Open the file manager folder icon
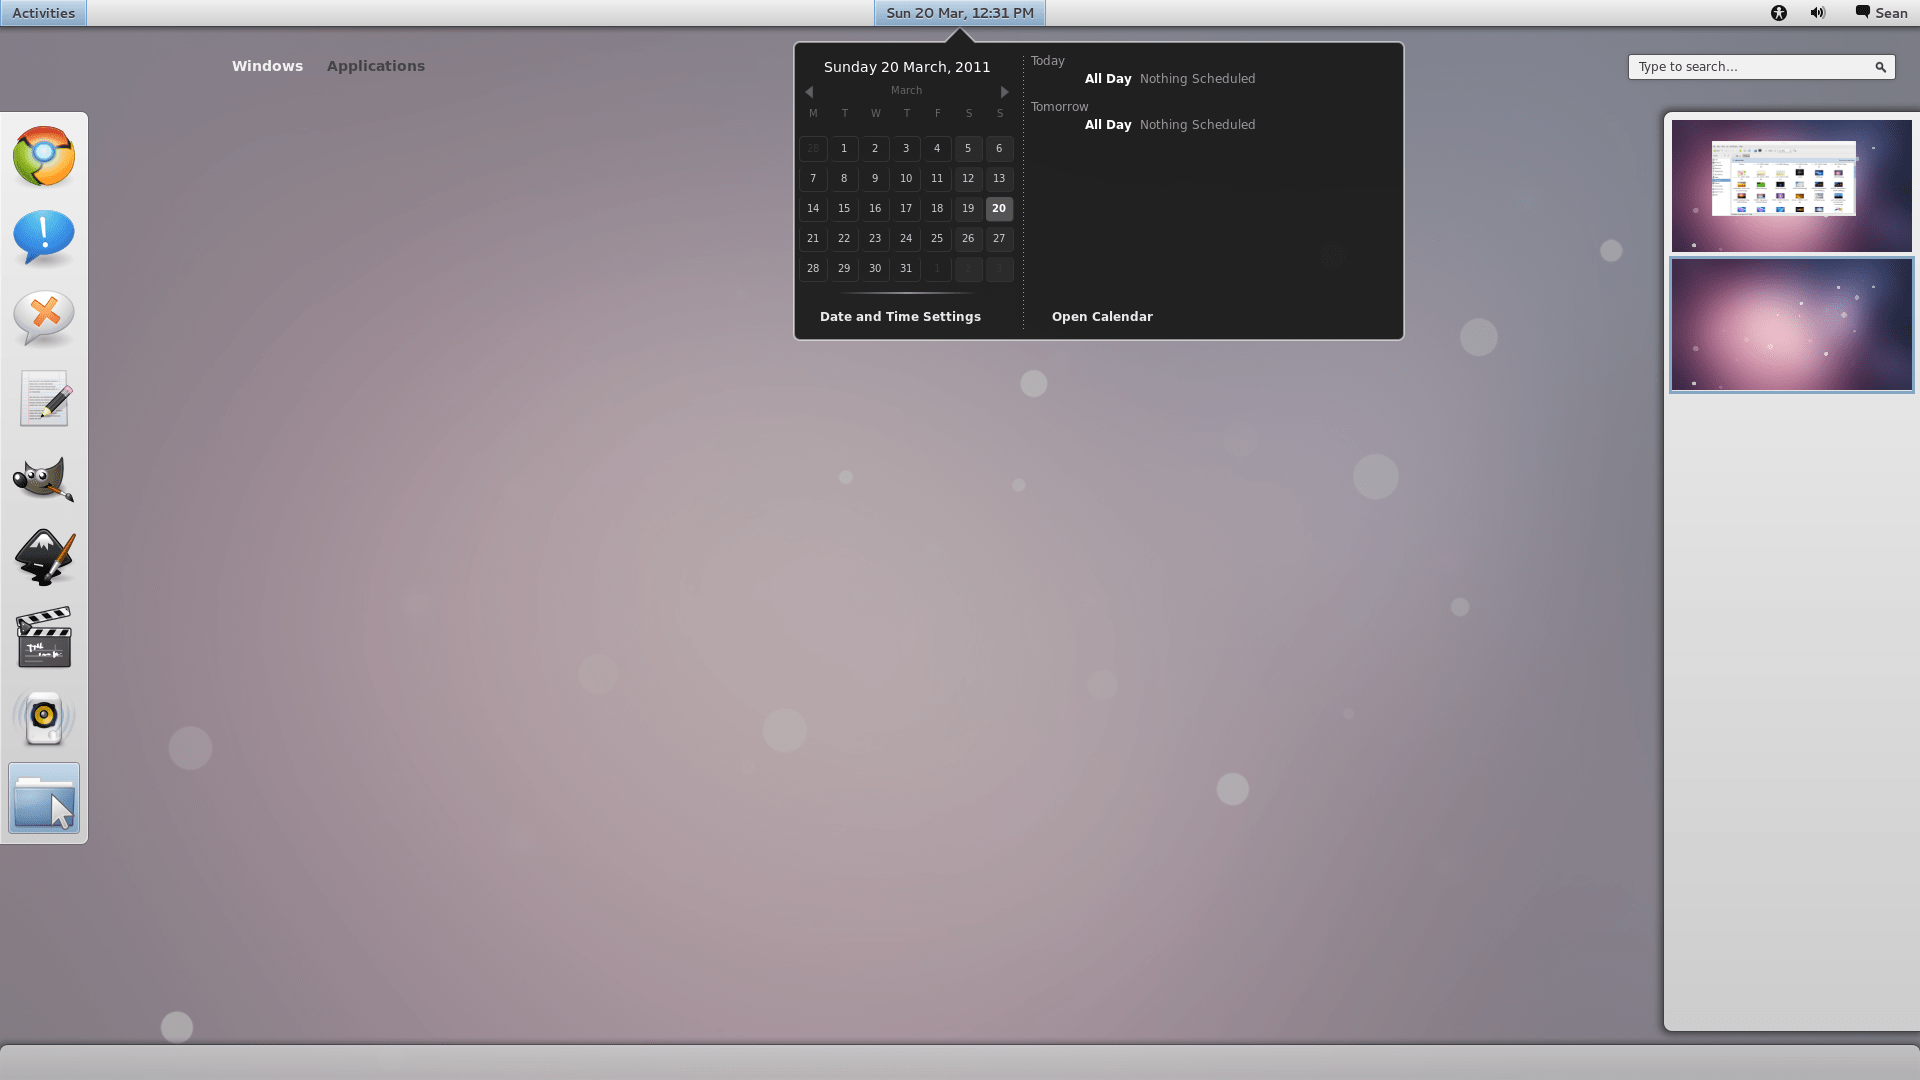The height and width of the screenshot is (1080, 1920). (x=44, y=799)
